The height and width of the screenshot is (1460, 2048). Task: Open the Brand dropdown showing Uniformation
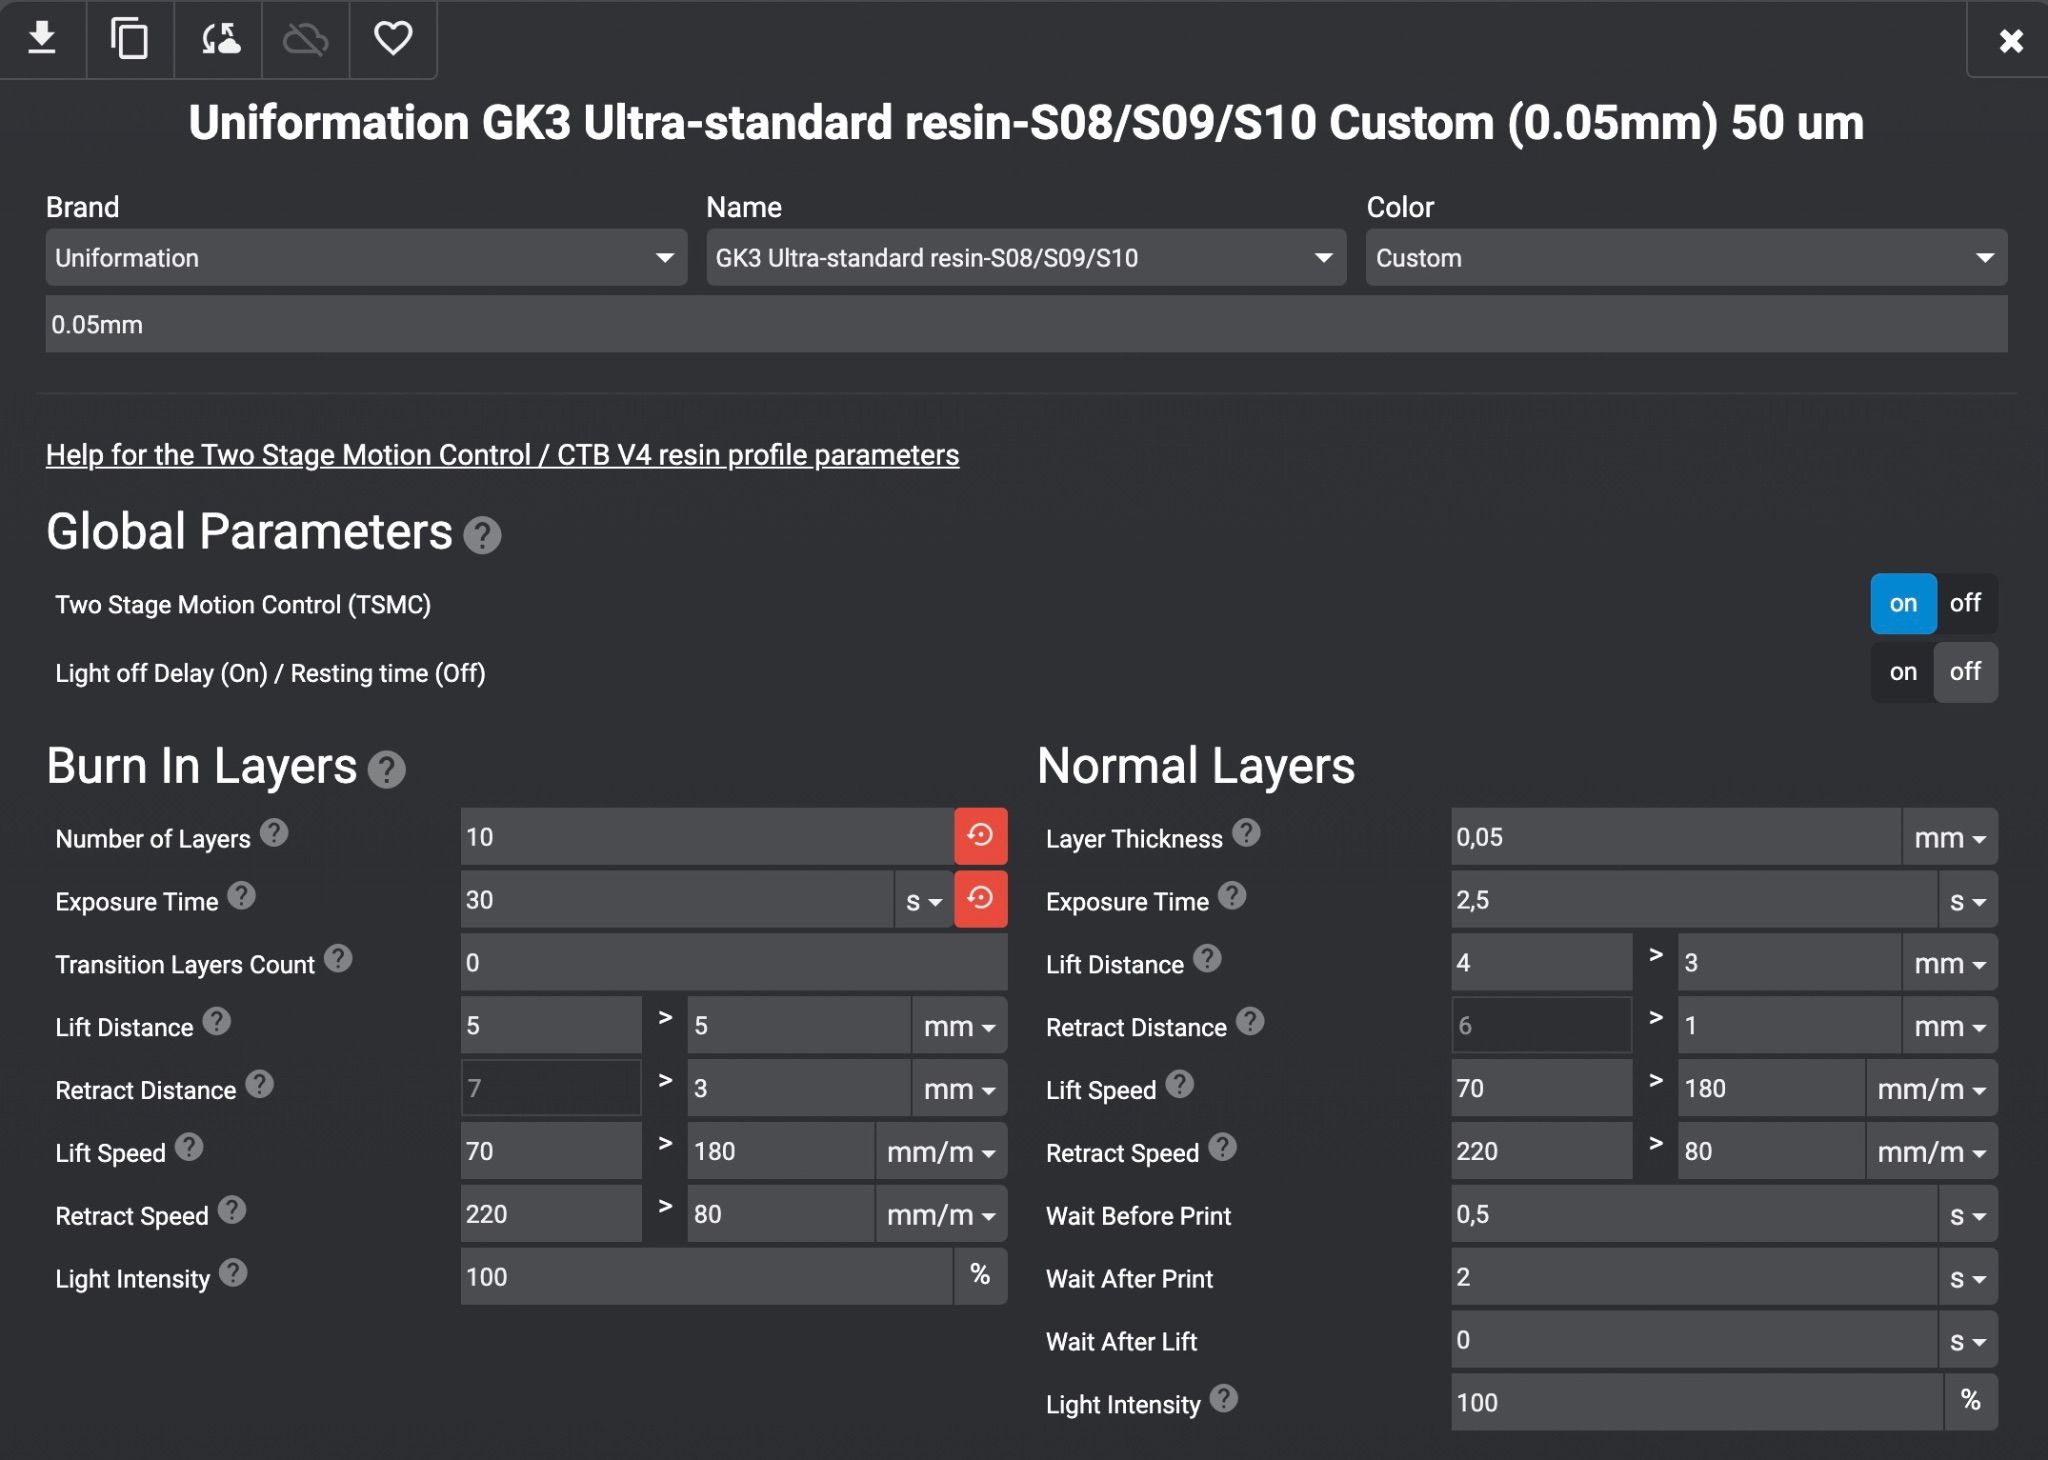click(366, 258)
